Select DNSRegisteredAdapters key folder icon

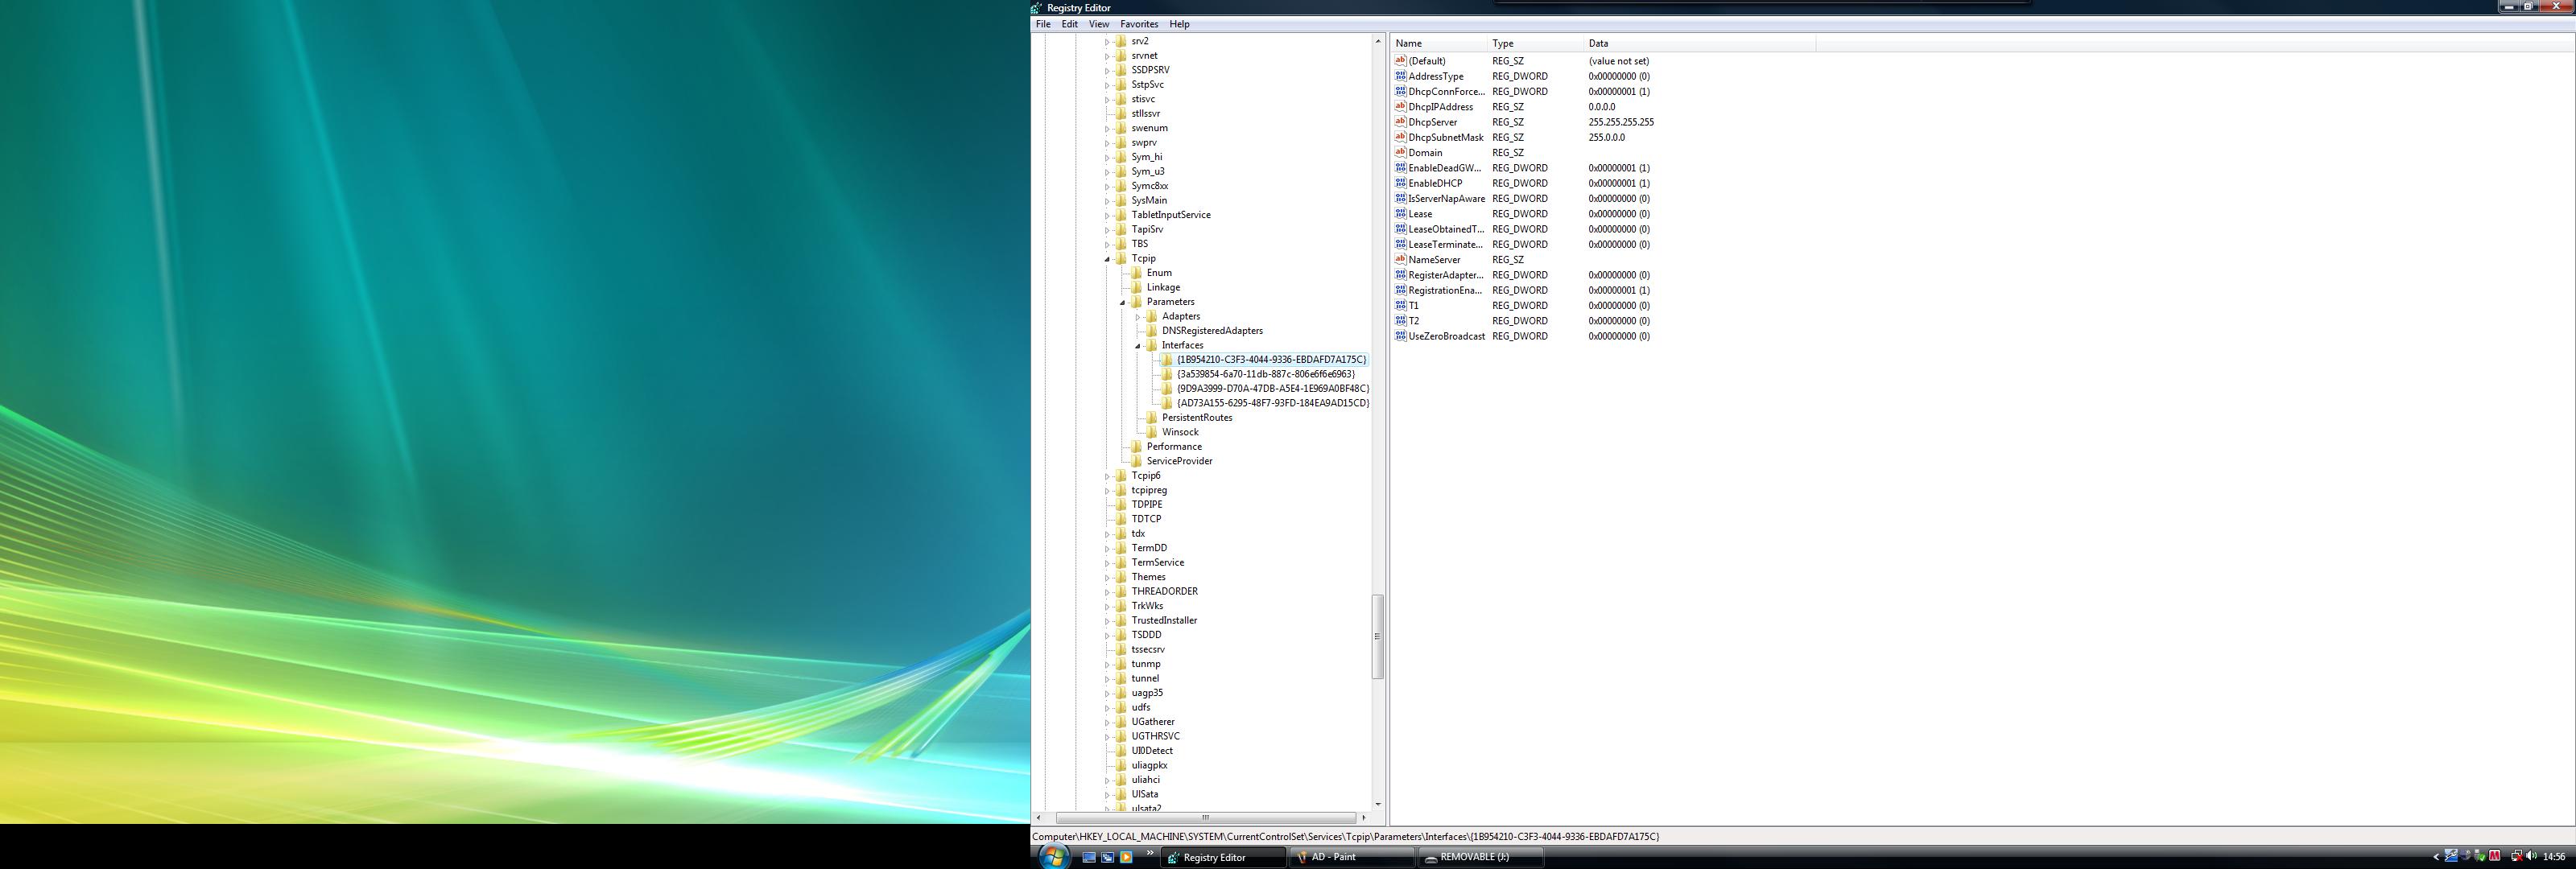(1151, 330)
